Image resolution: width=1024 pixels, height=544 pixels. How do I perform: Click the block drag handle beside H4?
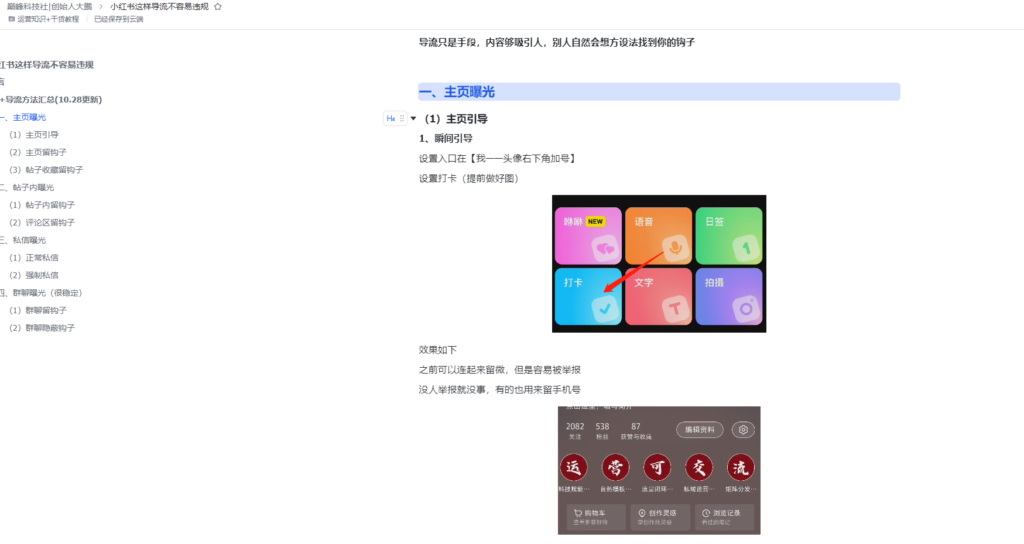point(402,119)
